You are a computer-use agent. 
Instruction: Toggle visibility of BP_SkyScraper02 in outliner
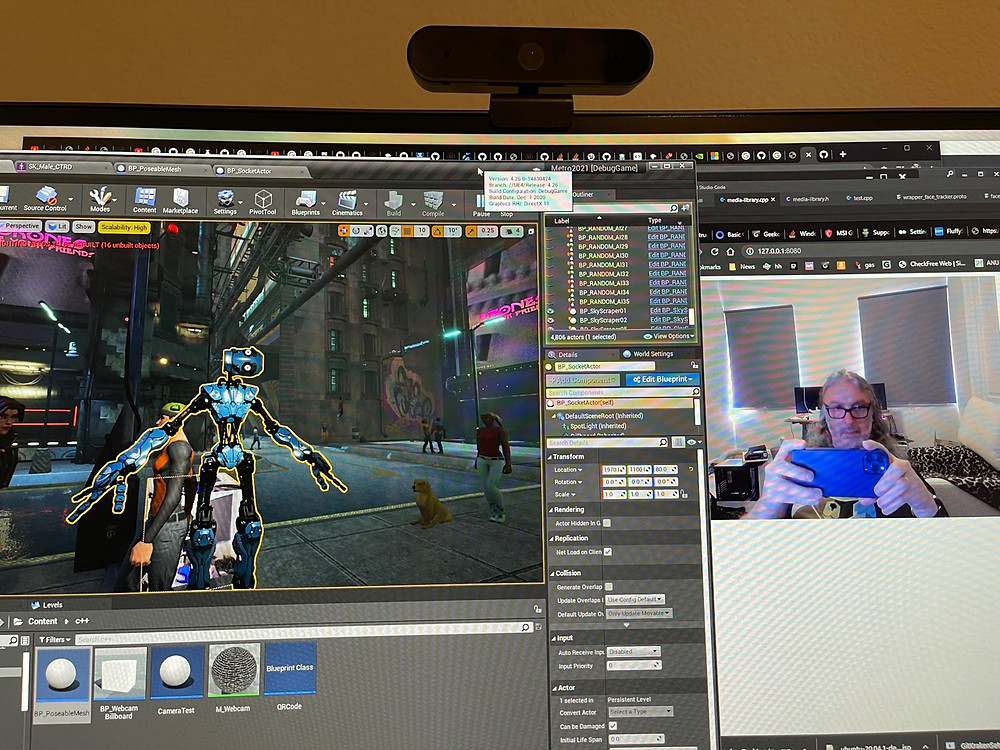550,320
